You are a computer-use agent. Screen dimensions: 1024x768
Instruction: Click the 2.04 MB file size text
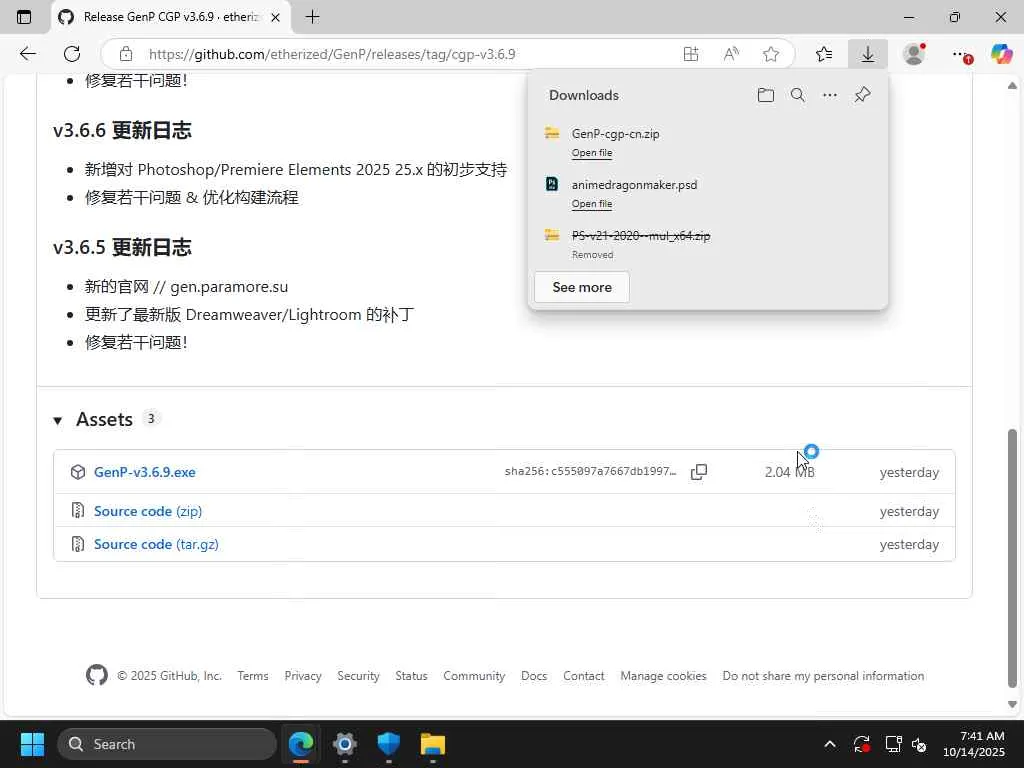click(x=790, y=472)
